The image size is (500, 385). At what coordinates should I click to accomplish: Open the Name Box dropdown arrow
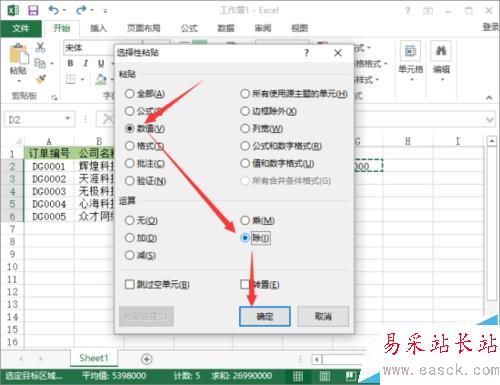coord(68,119)
